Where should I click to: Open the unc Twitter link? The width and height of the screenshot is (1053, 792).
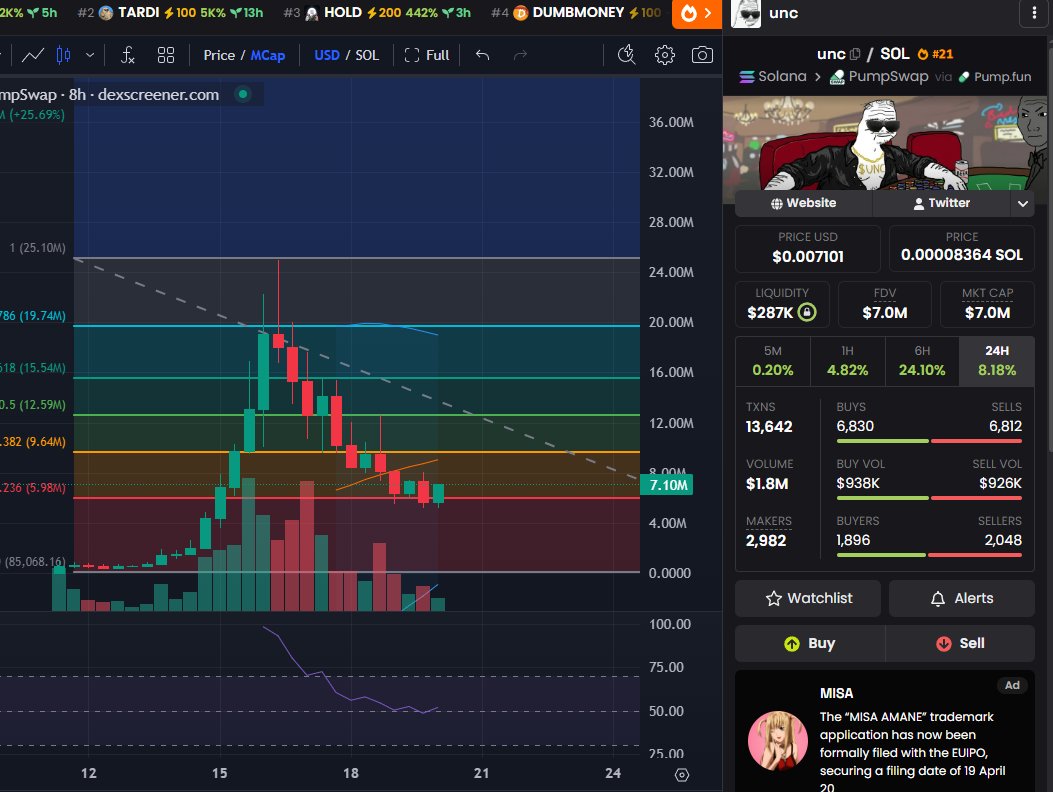point(942,203)
